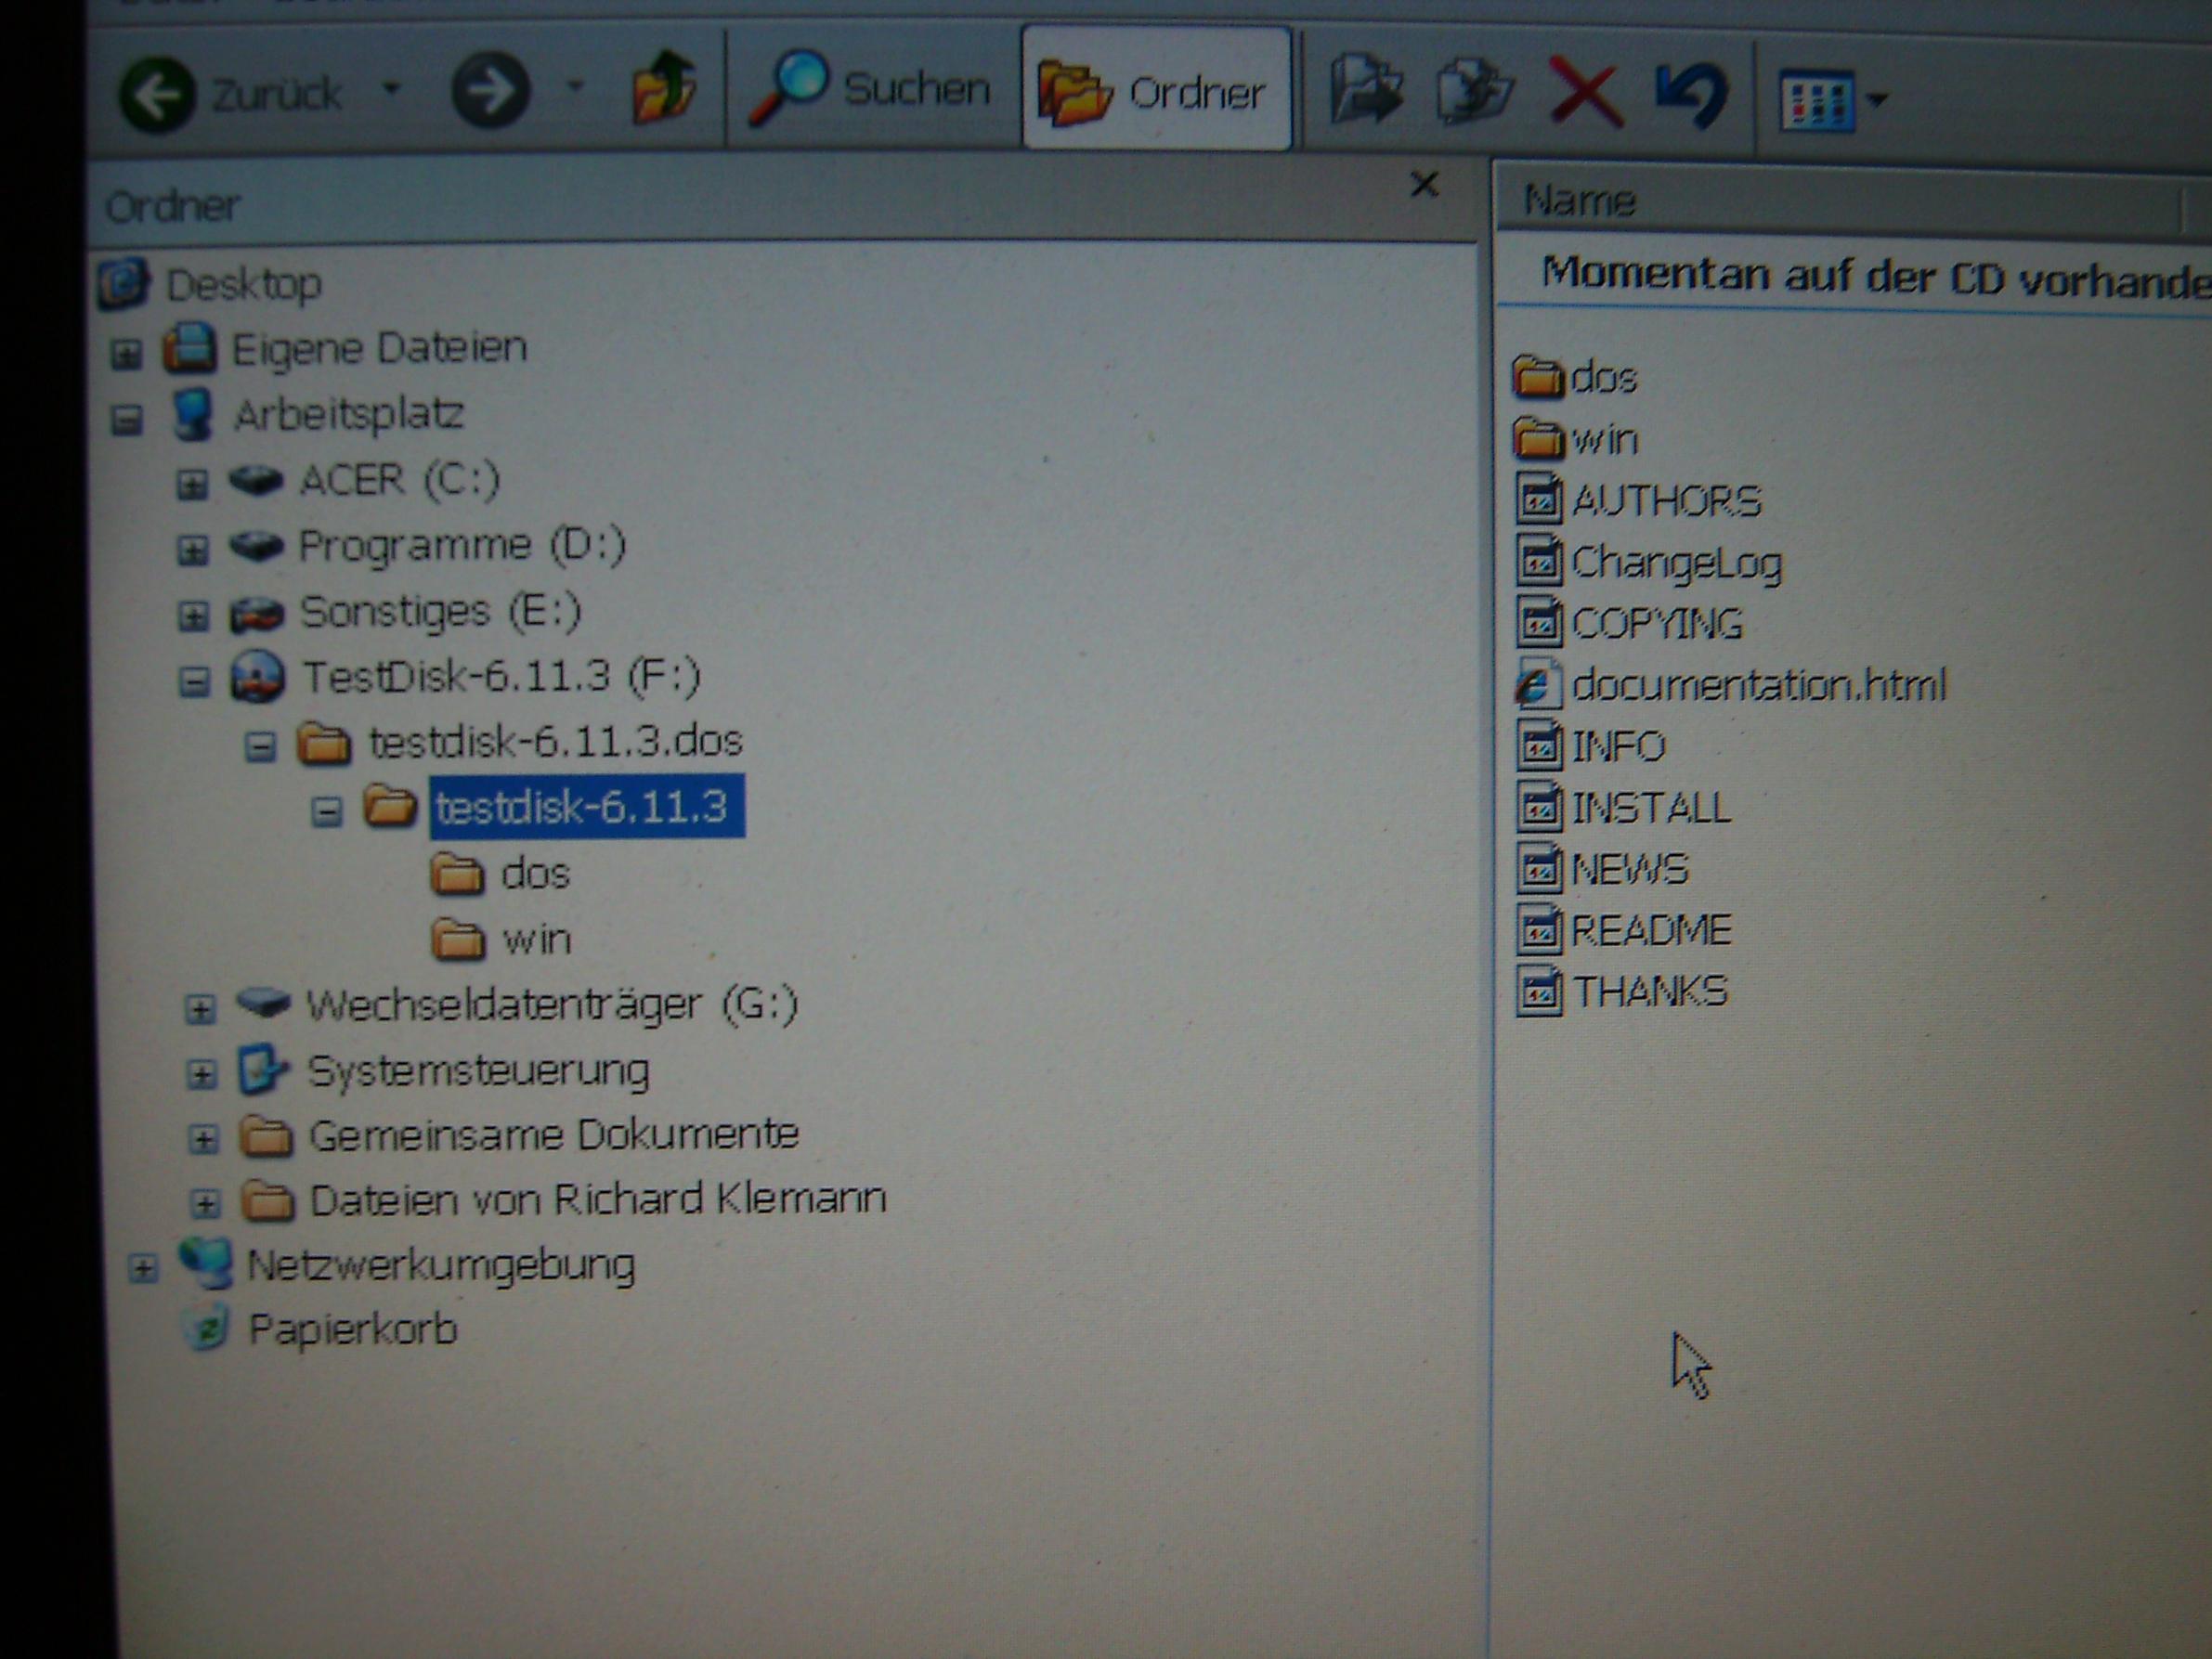This screenshot has width=2212, height=1659.
Task: Open the Zurück history dropdown arrow
Action: pos(391,90)
